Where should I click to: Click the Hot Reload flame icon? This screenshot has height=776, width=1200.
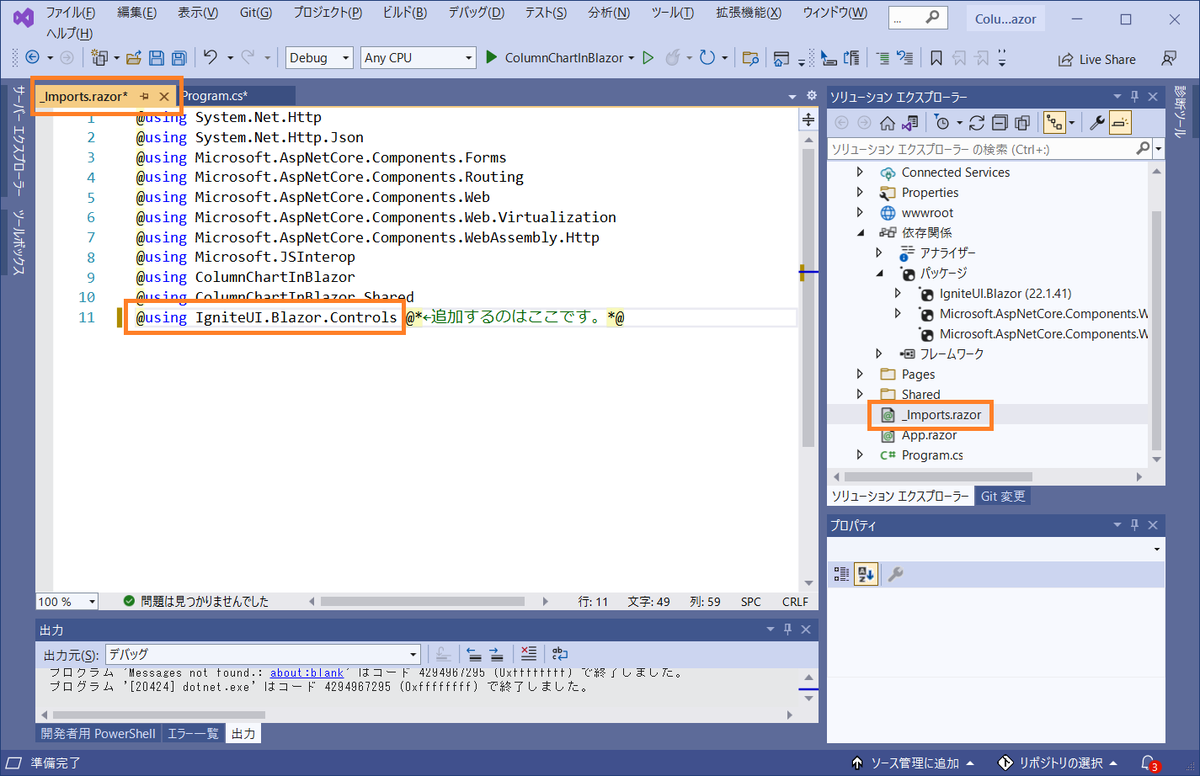pos(674,58)
